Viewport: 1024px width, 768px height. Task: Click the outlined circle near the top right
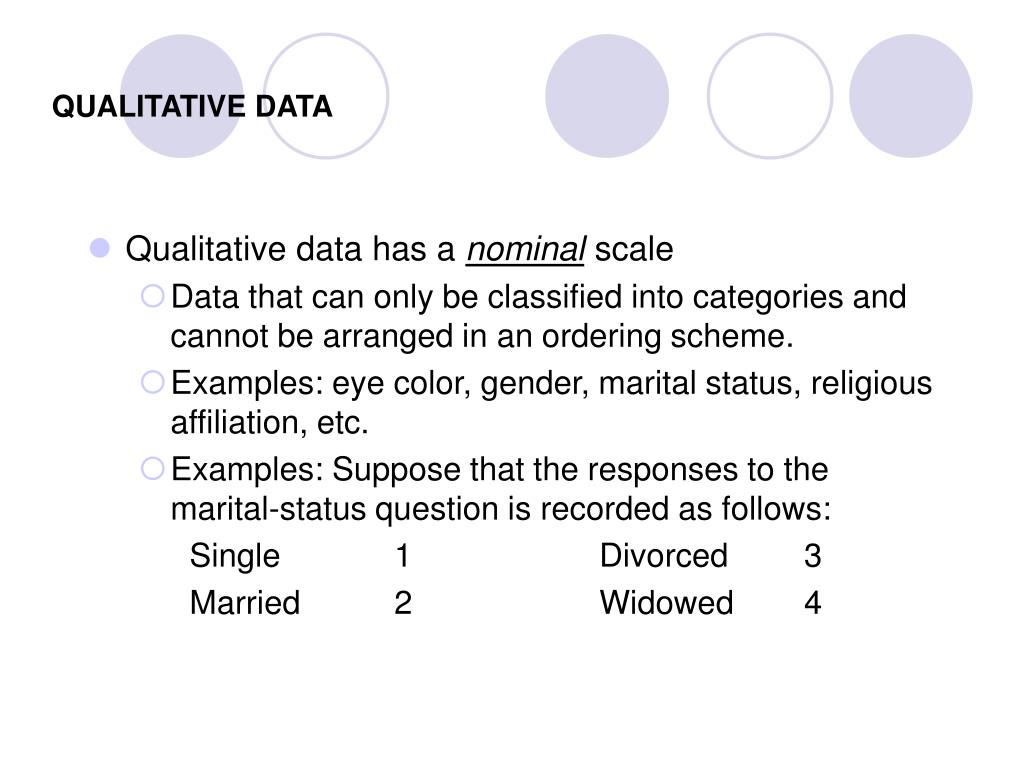click(770, 96)
